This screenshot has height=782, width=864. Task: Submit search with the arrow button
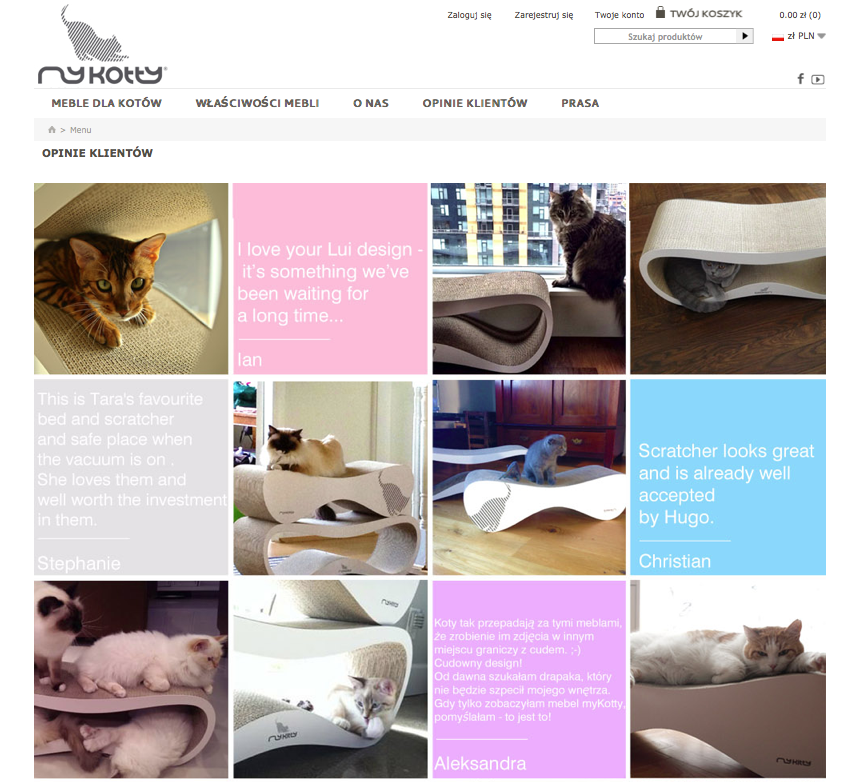coord(744,36)
